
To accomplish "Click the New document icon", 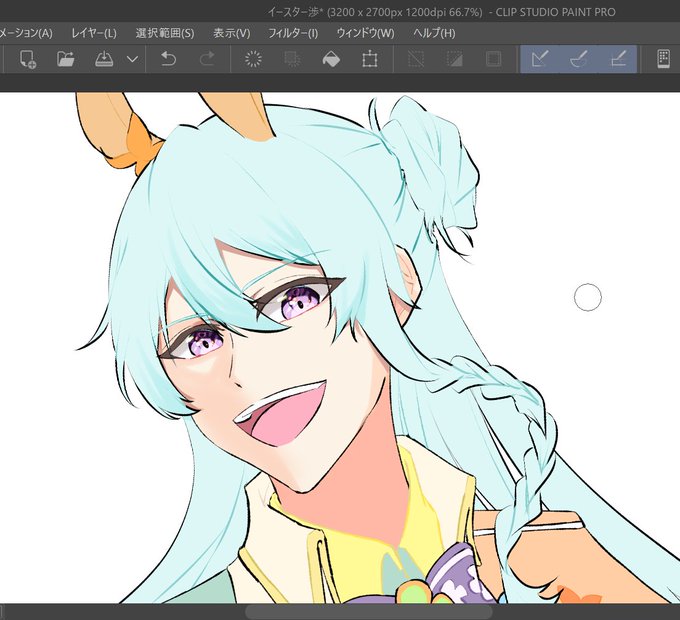I will [x=28, y=59].
